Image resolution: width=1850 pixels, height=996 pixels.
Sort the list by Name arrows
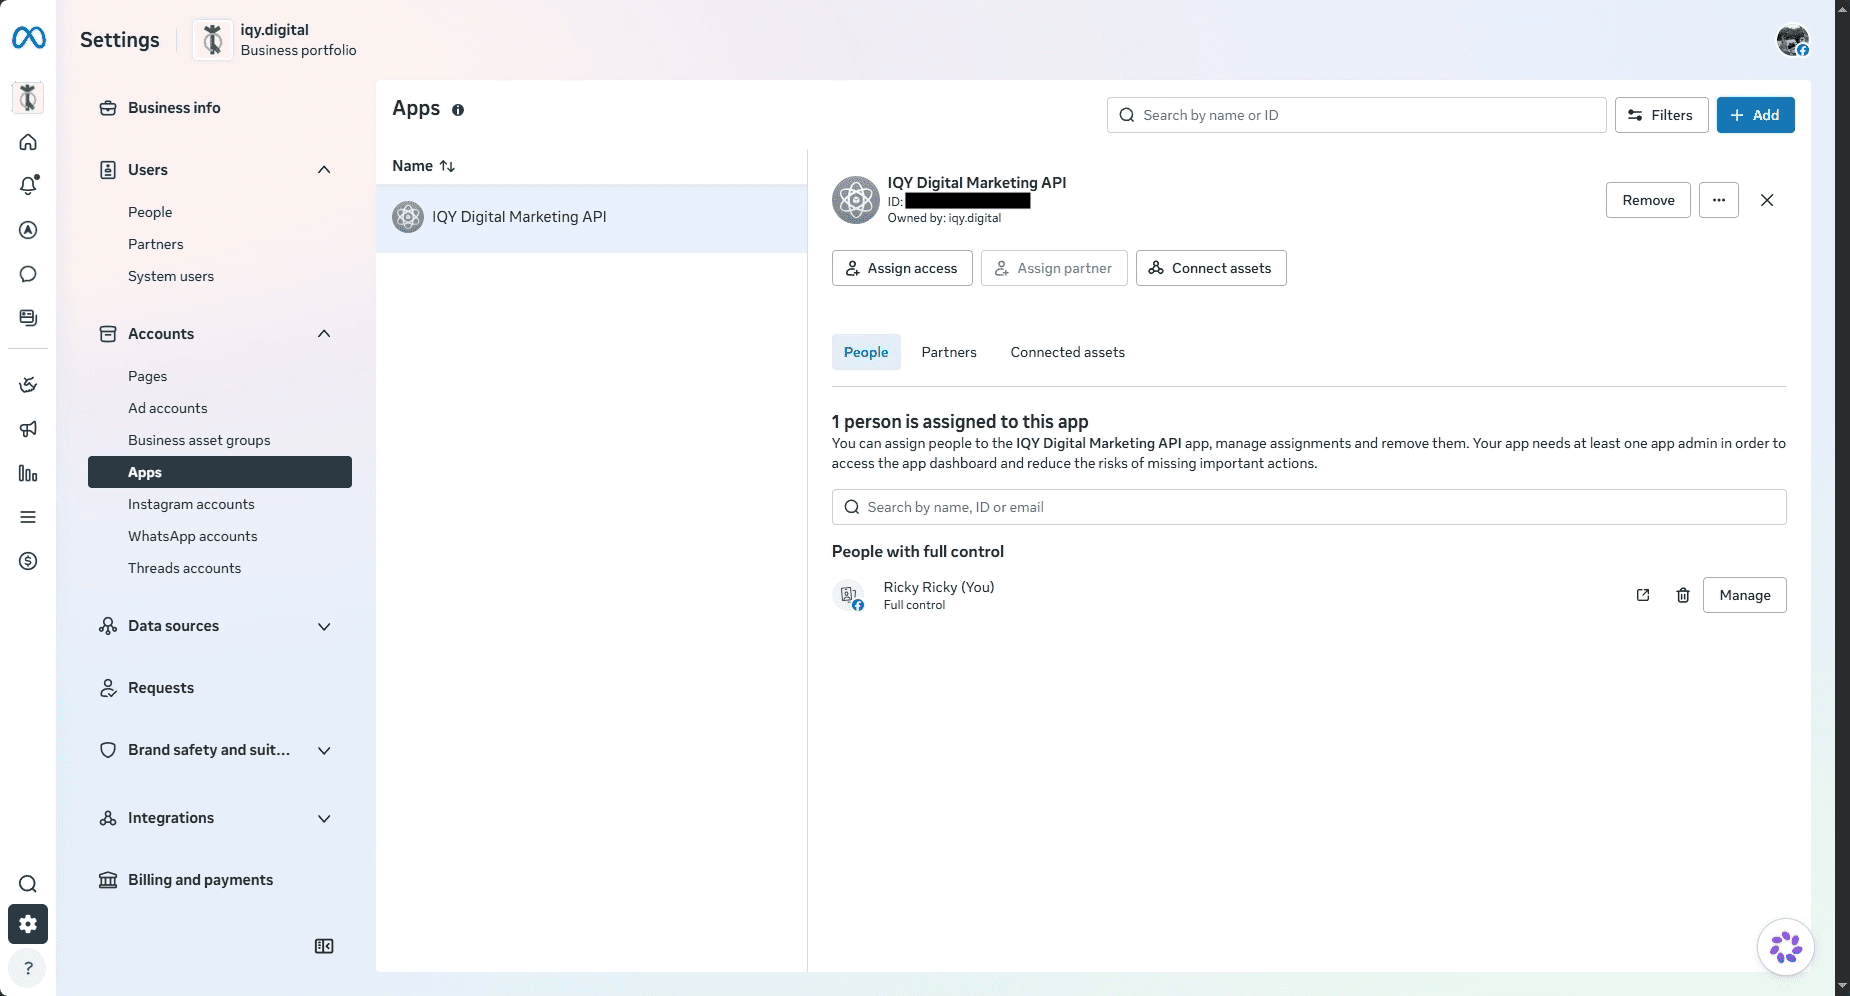click(x=447, y=166)
